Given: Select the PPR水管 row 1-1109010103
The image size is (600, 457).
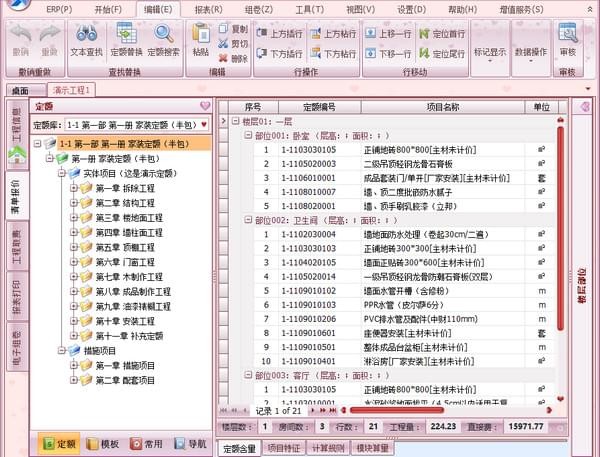Looking at the screenshot, I should coord(393,305).
